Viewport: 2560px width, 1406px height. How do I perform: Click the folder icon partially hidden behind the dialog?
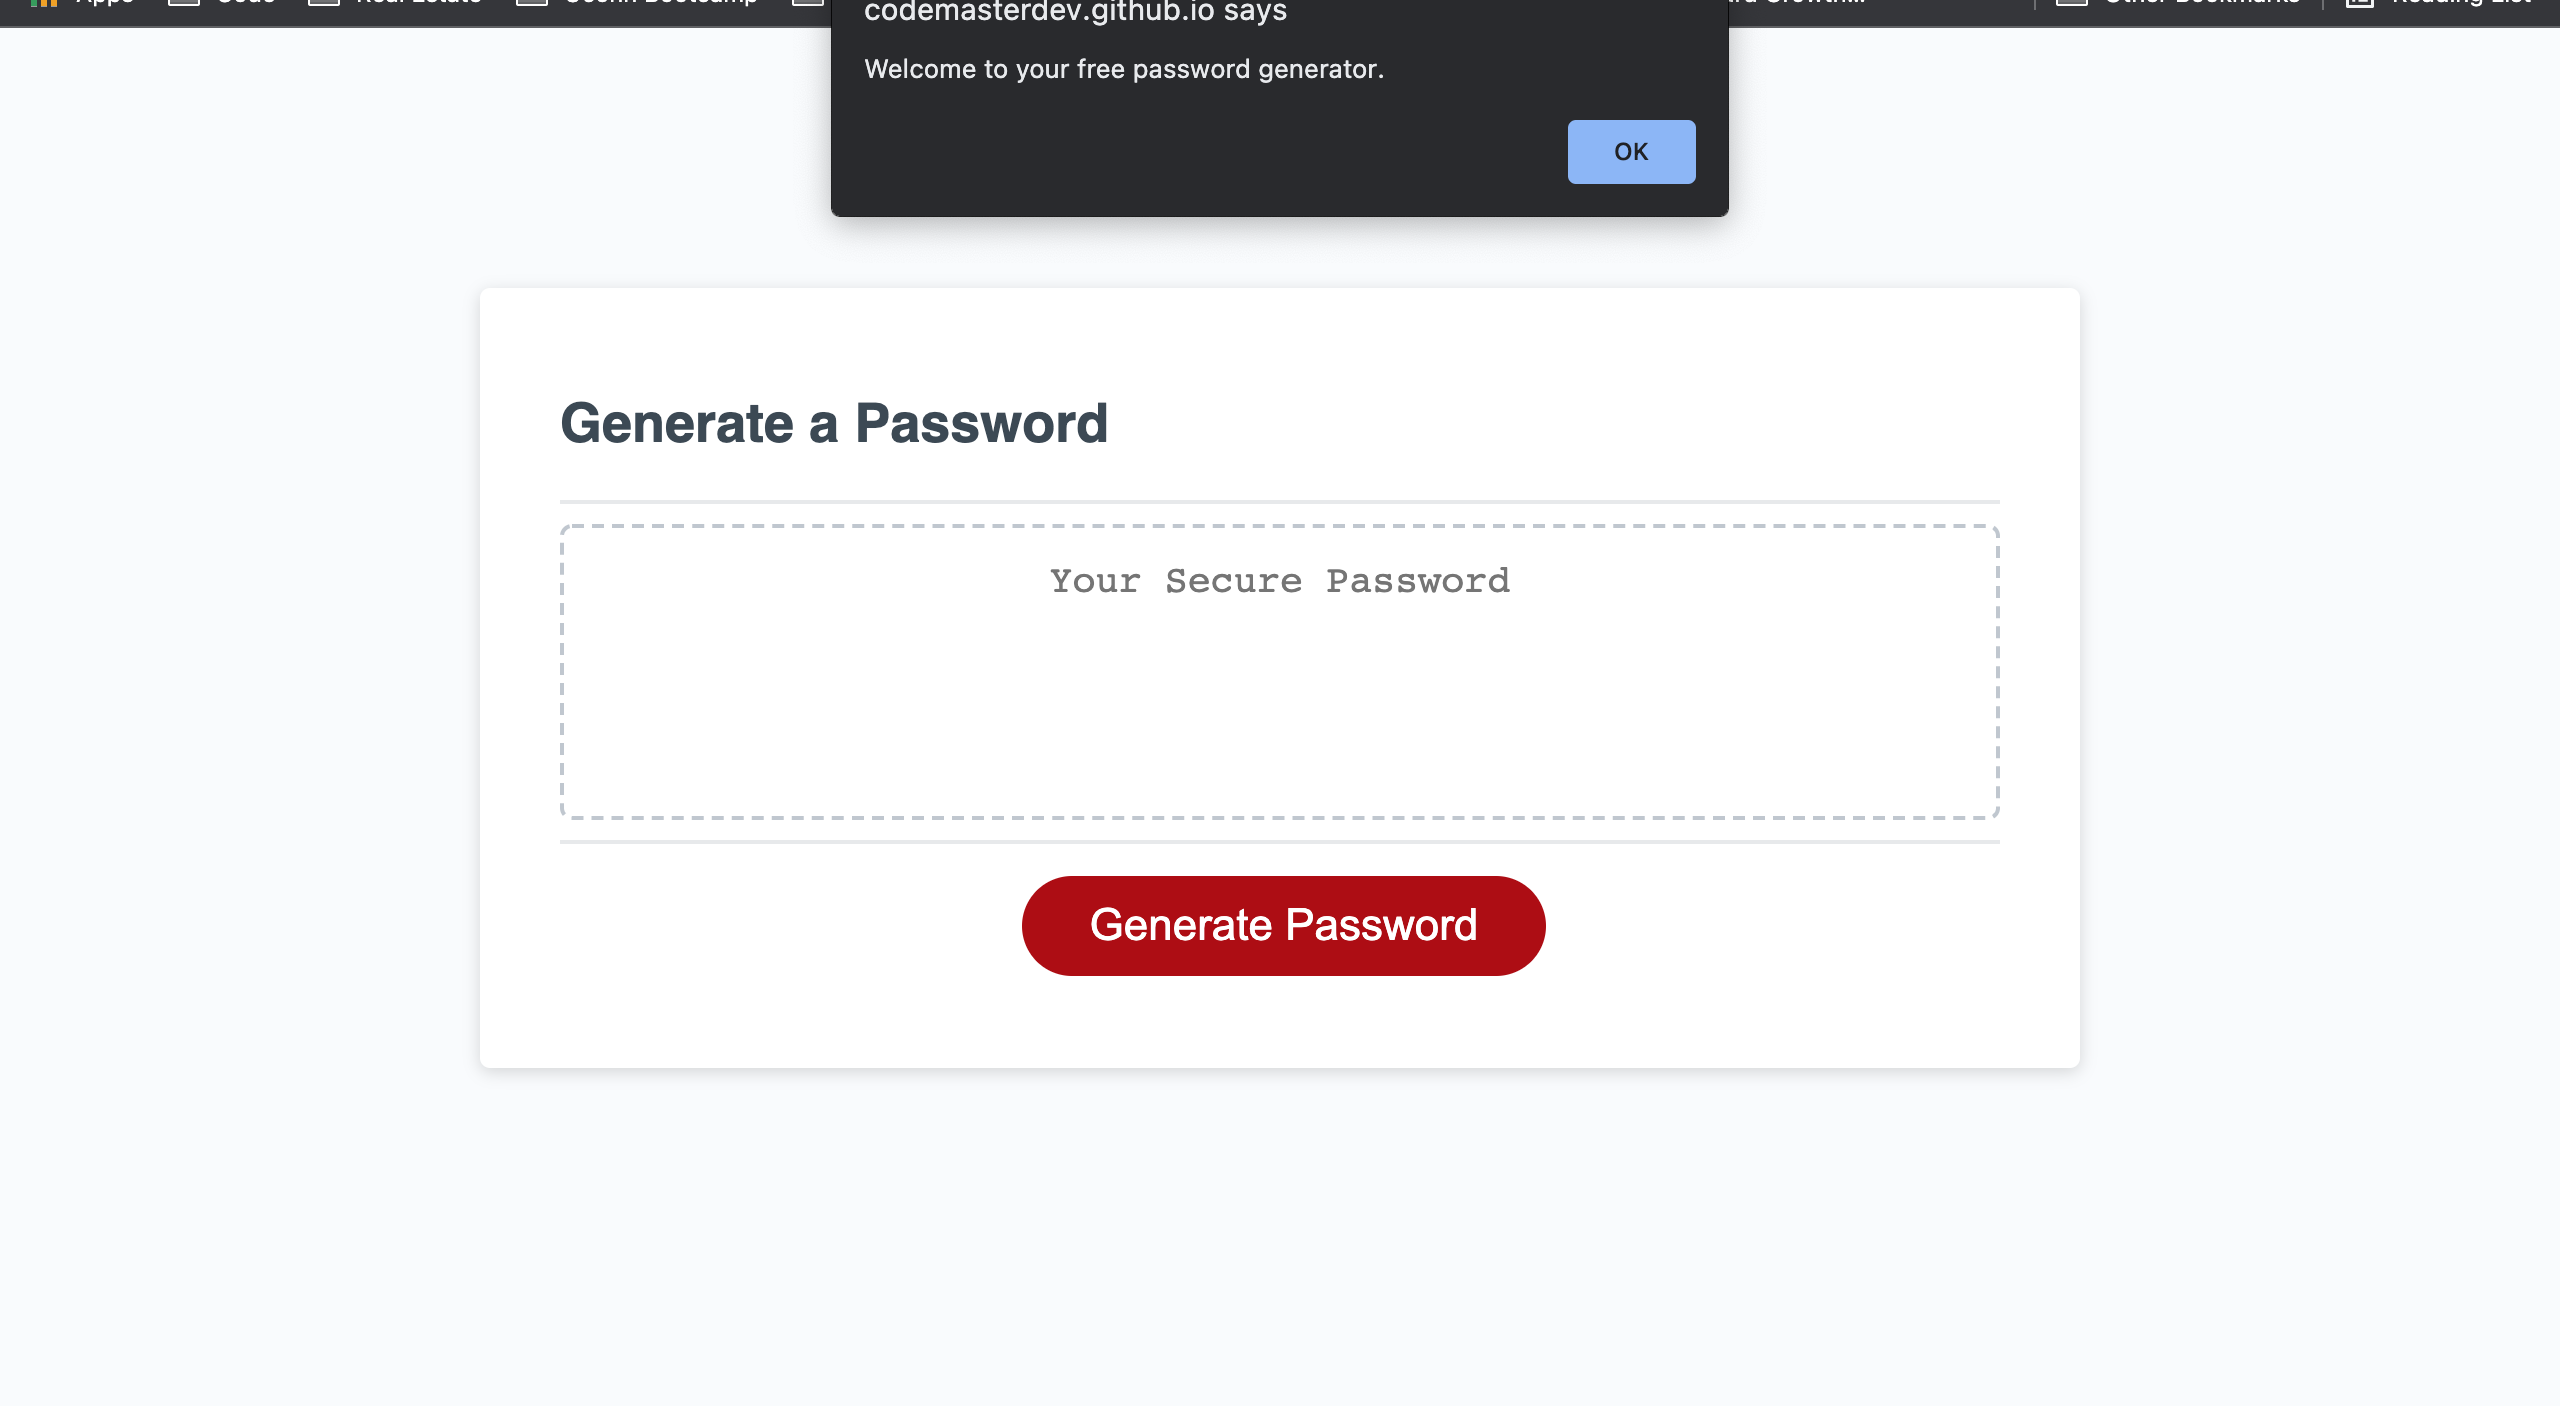(x=808, y=3)
